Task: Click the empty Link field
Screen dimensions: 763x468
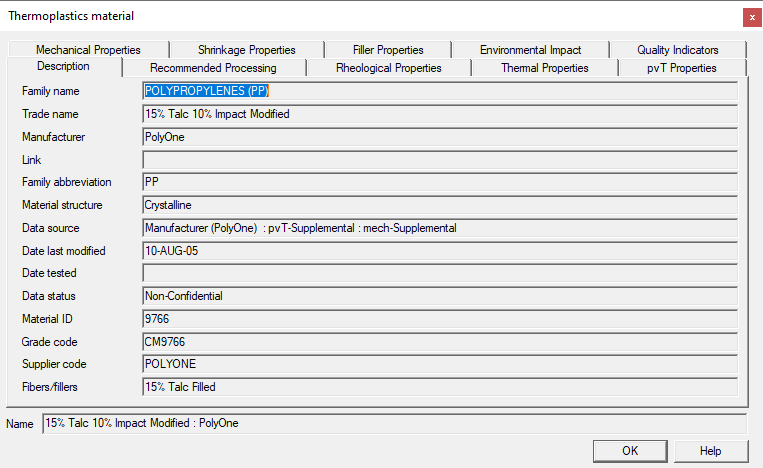Action: coord(440,160)
